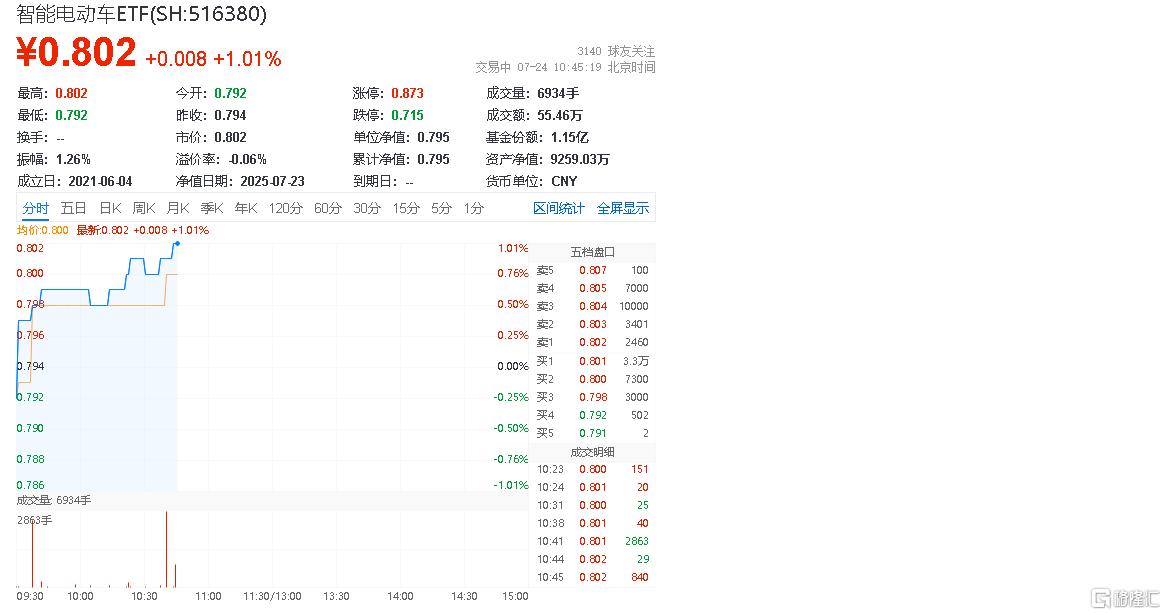Viewport: 1166px width, 615px height.
Task: Show the 15分 interval chart
Action: (406, 208)
